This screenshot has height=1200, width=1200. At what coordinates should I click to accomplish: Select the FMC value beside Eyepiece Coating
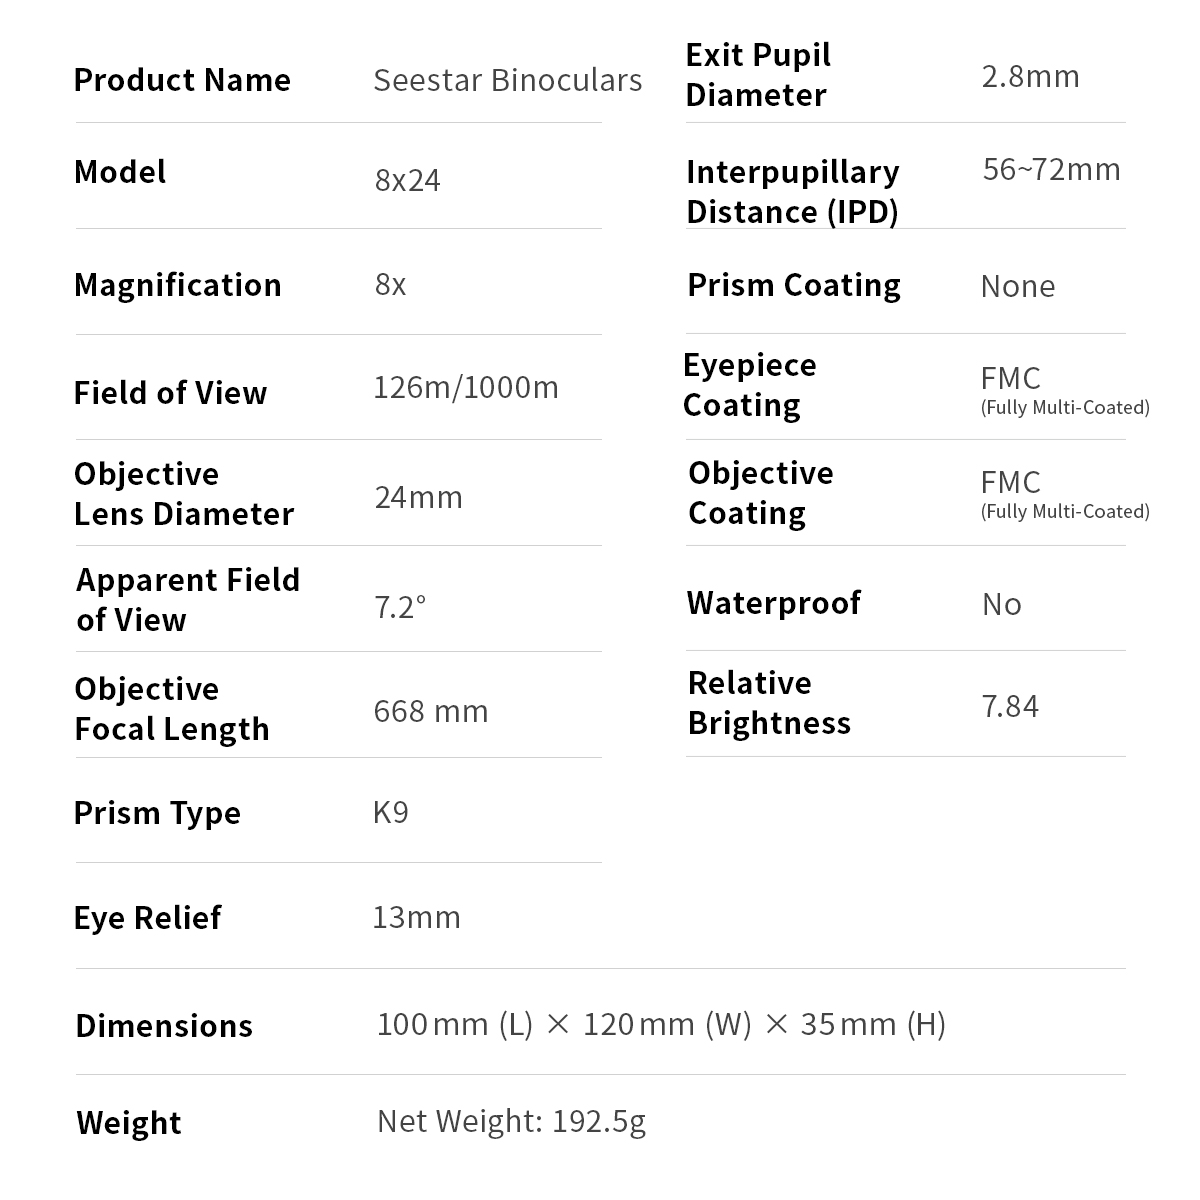coord(1011,379)
